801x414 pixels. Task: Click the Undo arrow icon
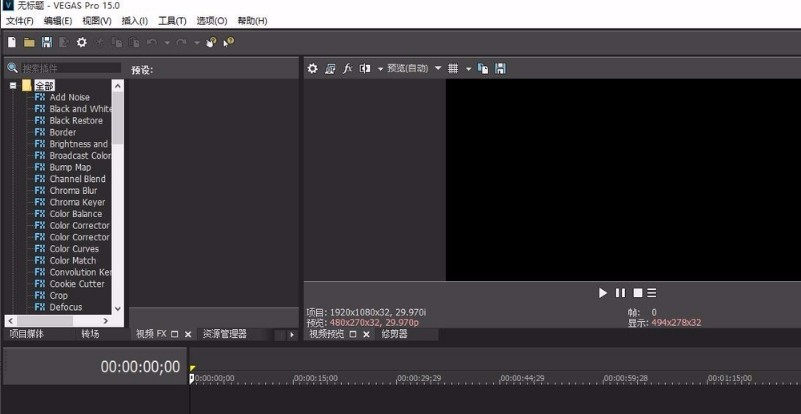pos(152,42)
